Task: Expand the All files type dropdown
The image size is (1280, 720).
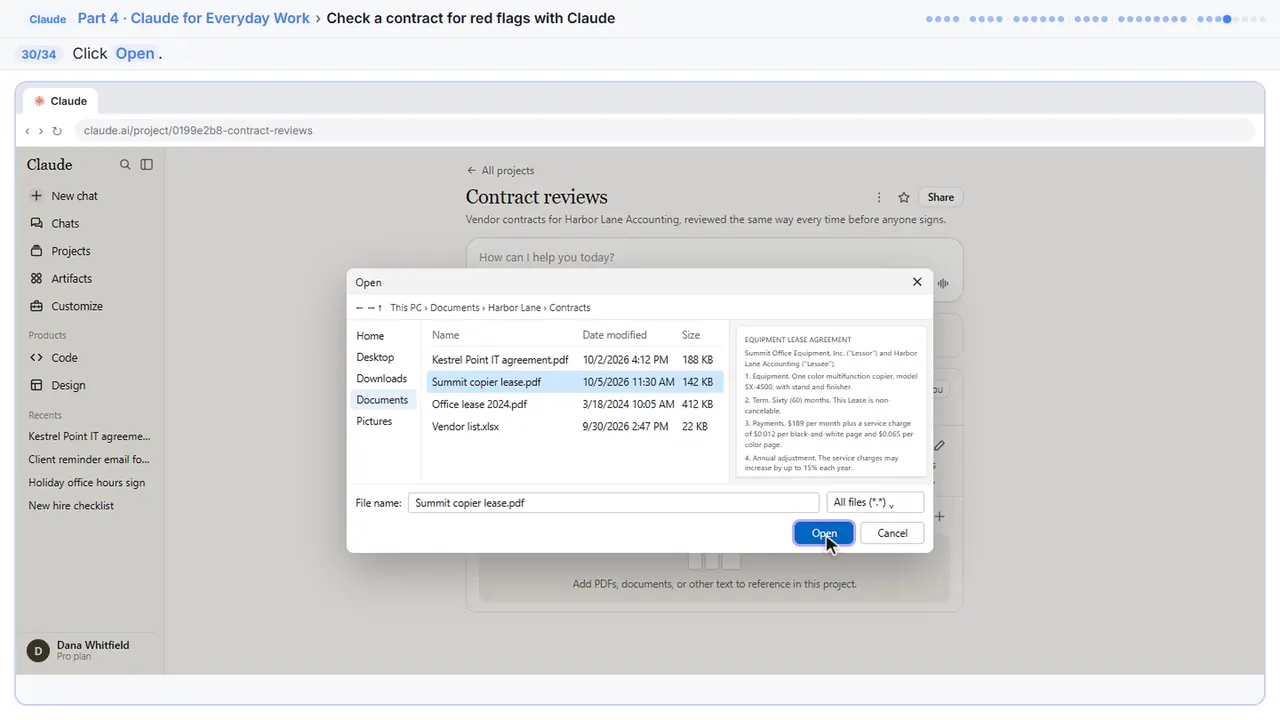Action: coord(874,503)
